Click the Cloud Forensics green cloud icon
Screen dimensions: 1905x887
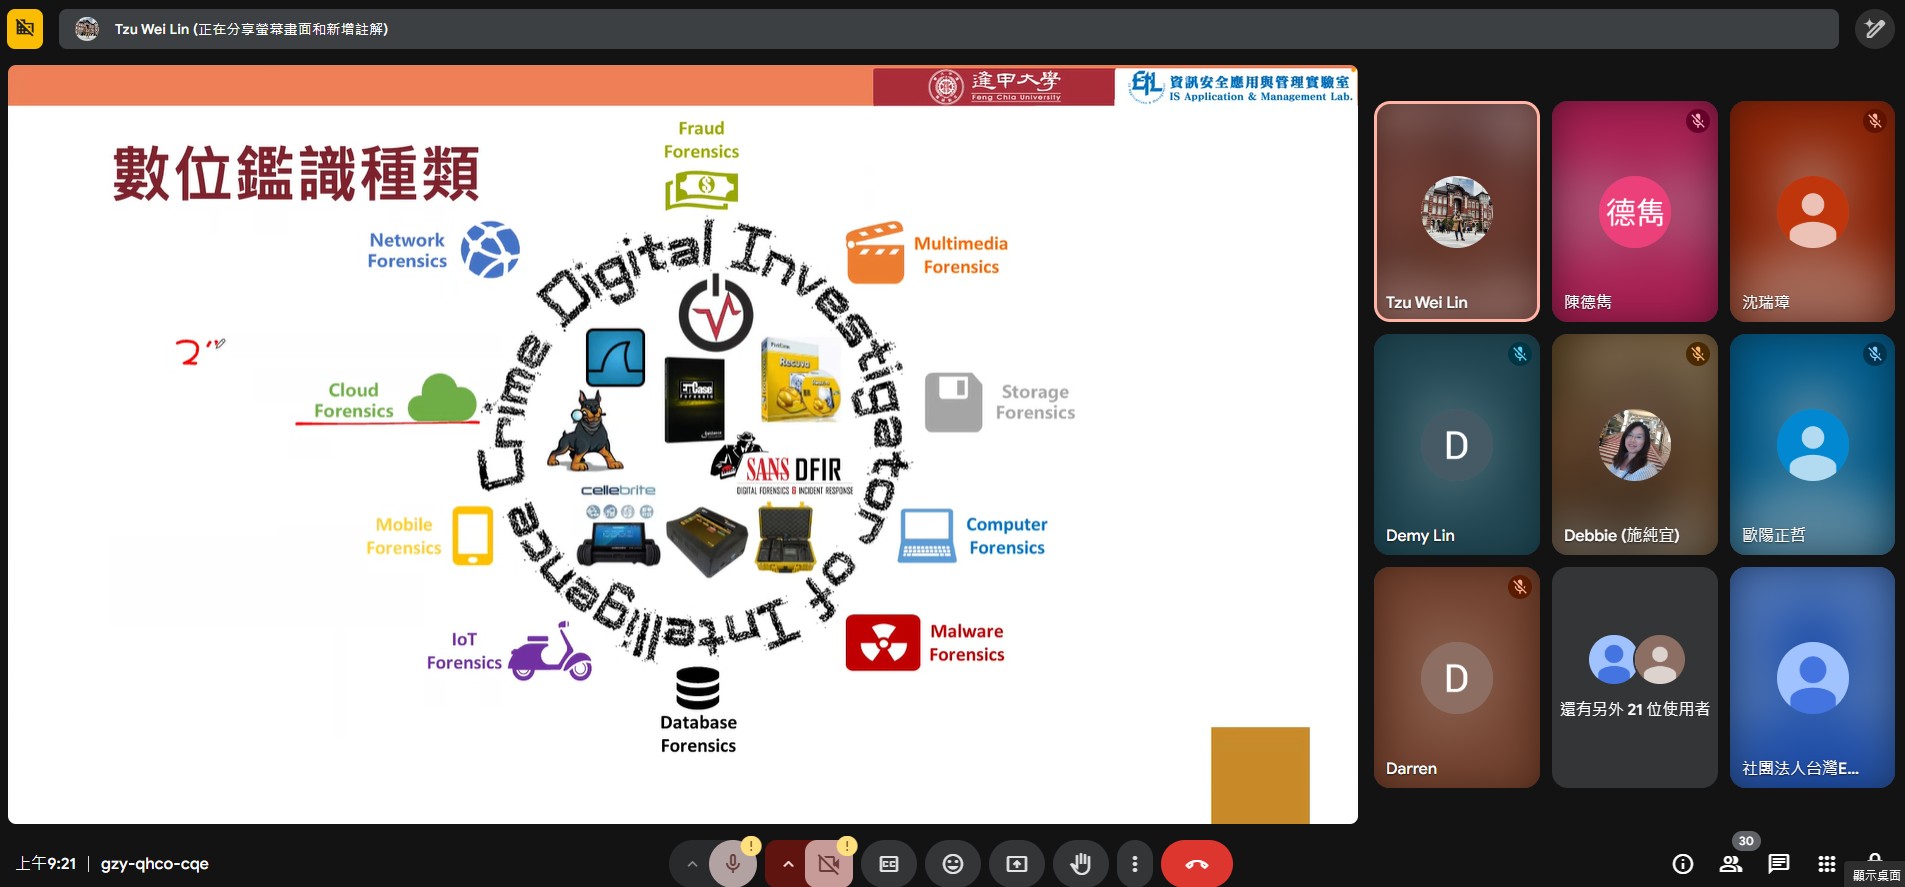coord(442,397)
